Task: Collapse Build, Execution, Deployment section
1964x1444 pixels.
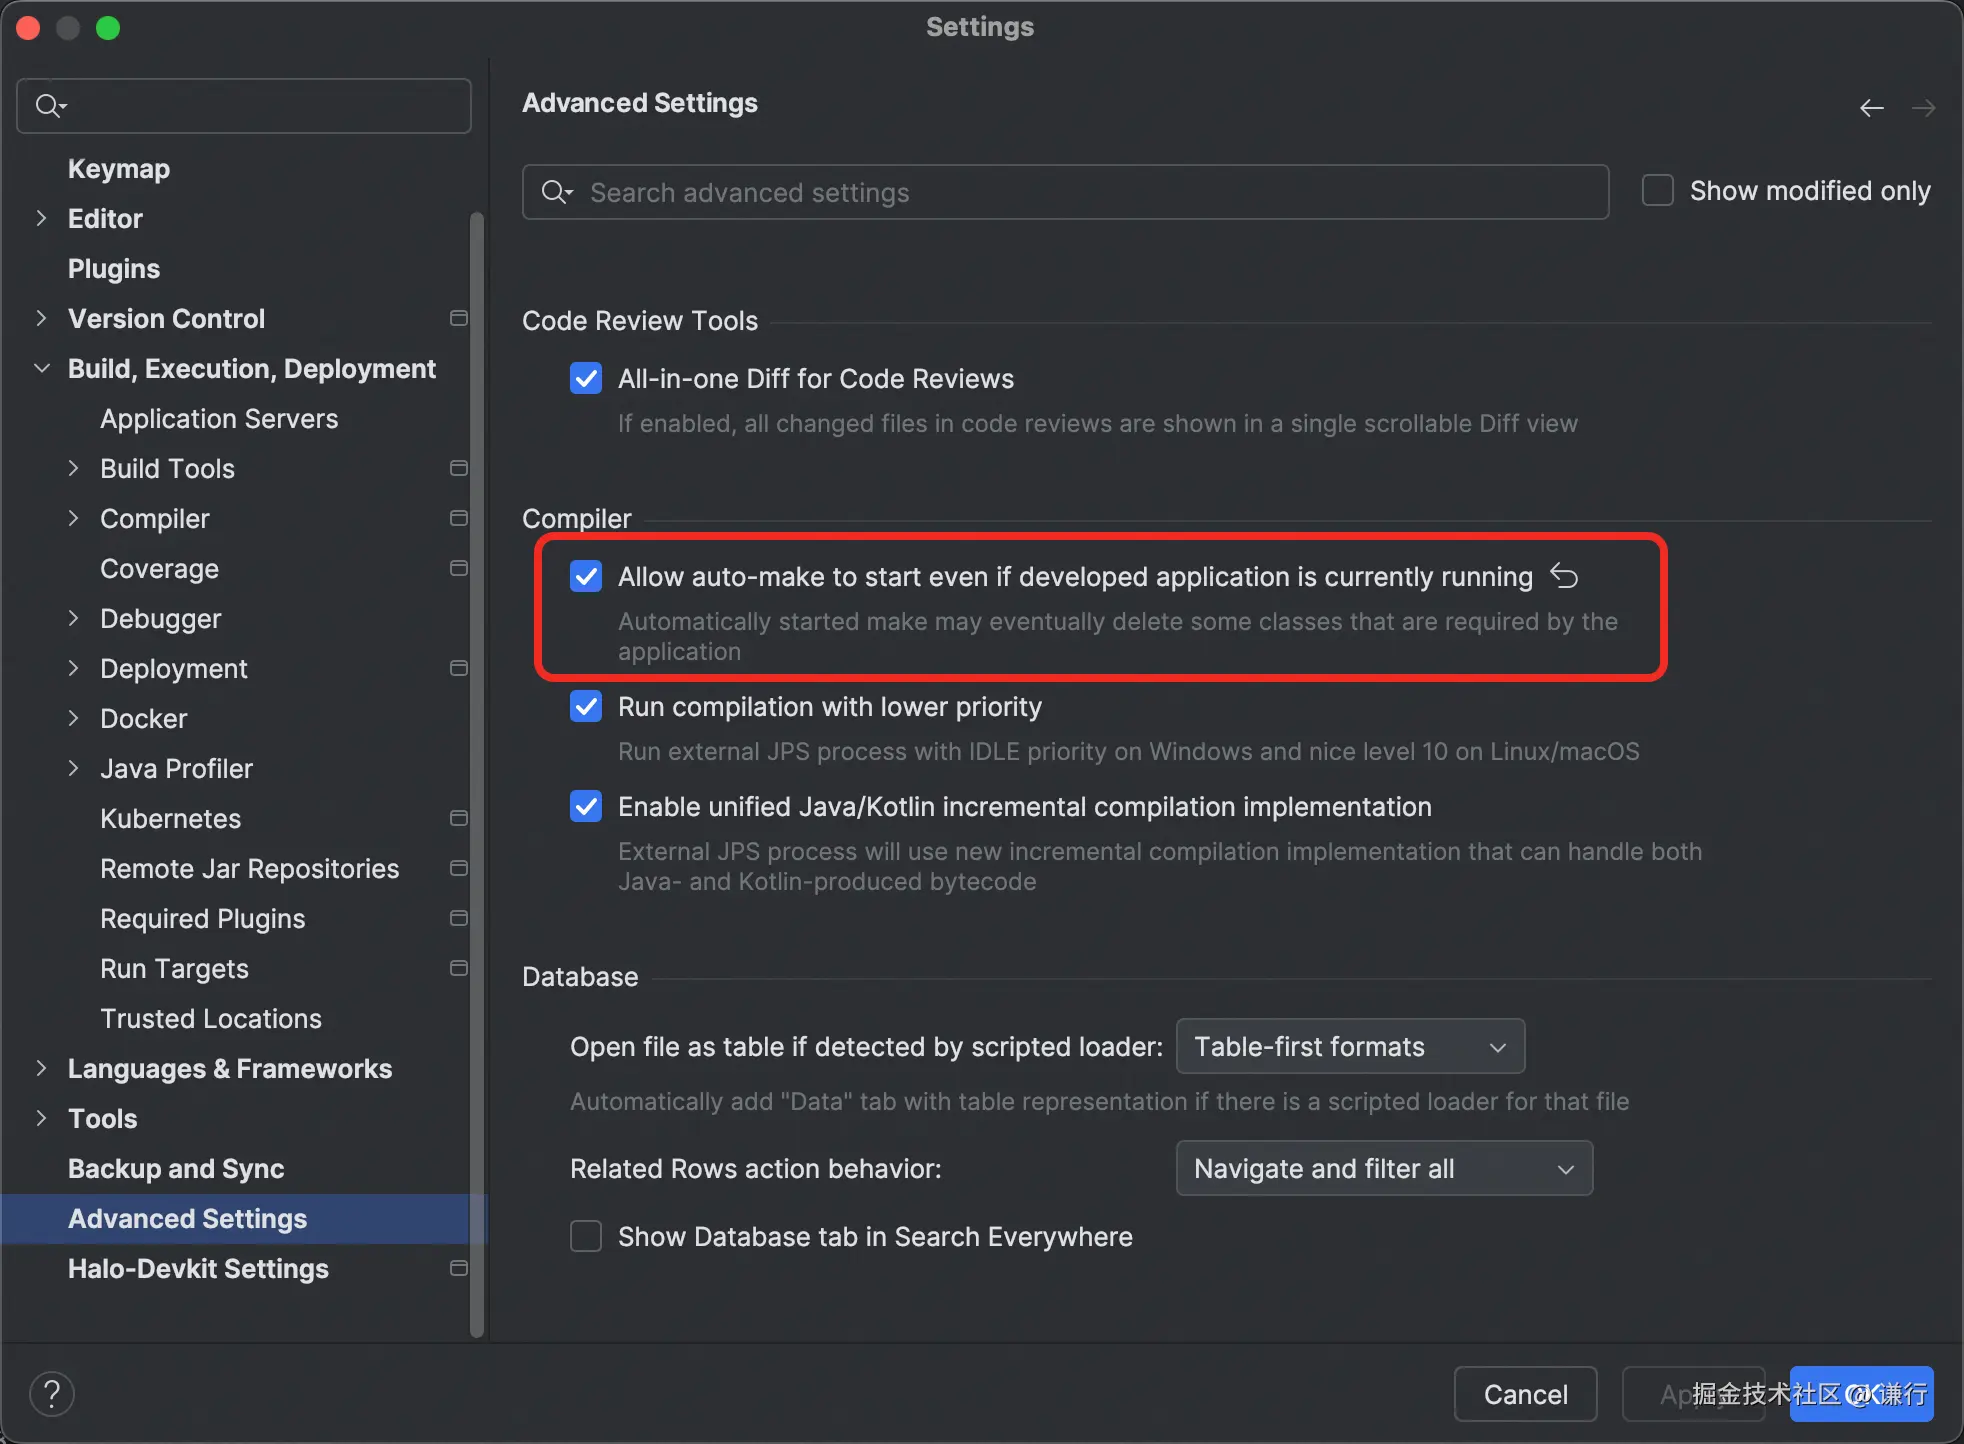Action: pos(42,368)
